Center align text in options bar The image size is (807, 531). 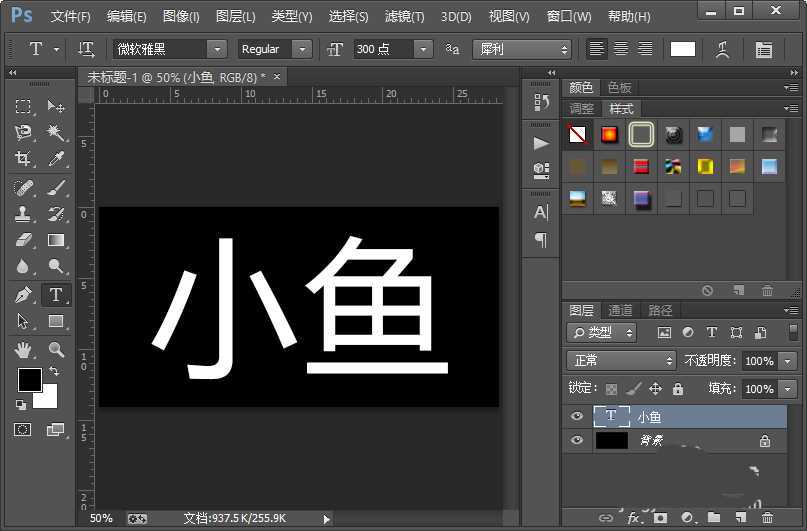[x=621, y=49]
